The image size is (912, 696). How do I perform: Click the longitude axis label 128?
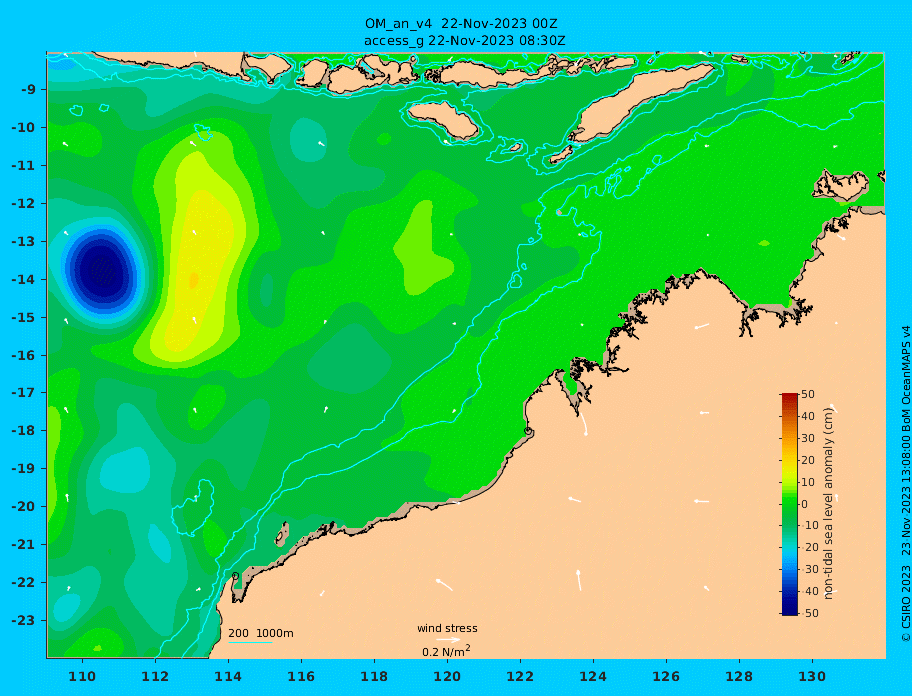click(x=739, y=677)
